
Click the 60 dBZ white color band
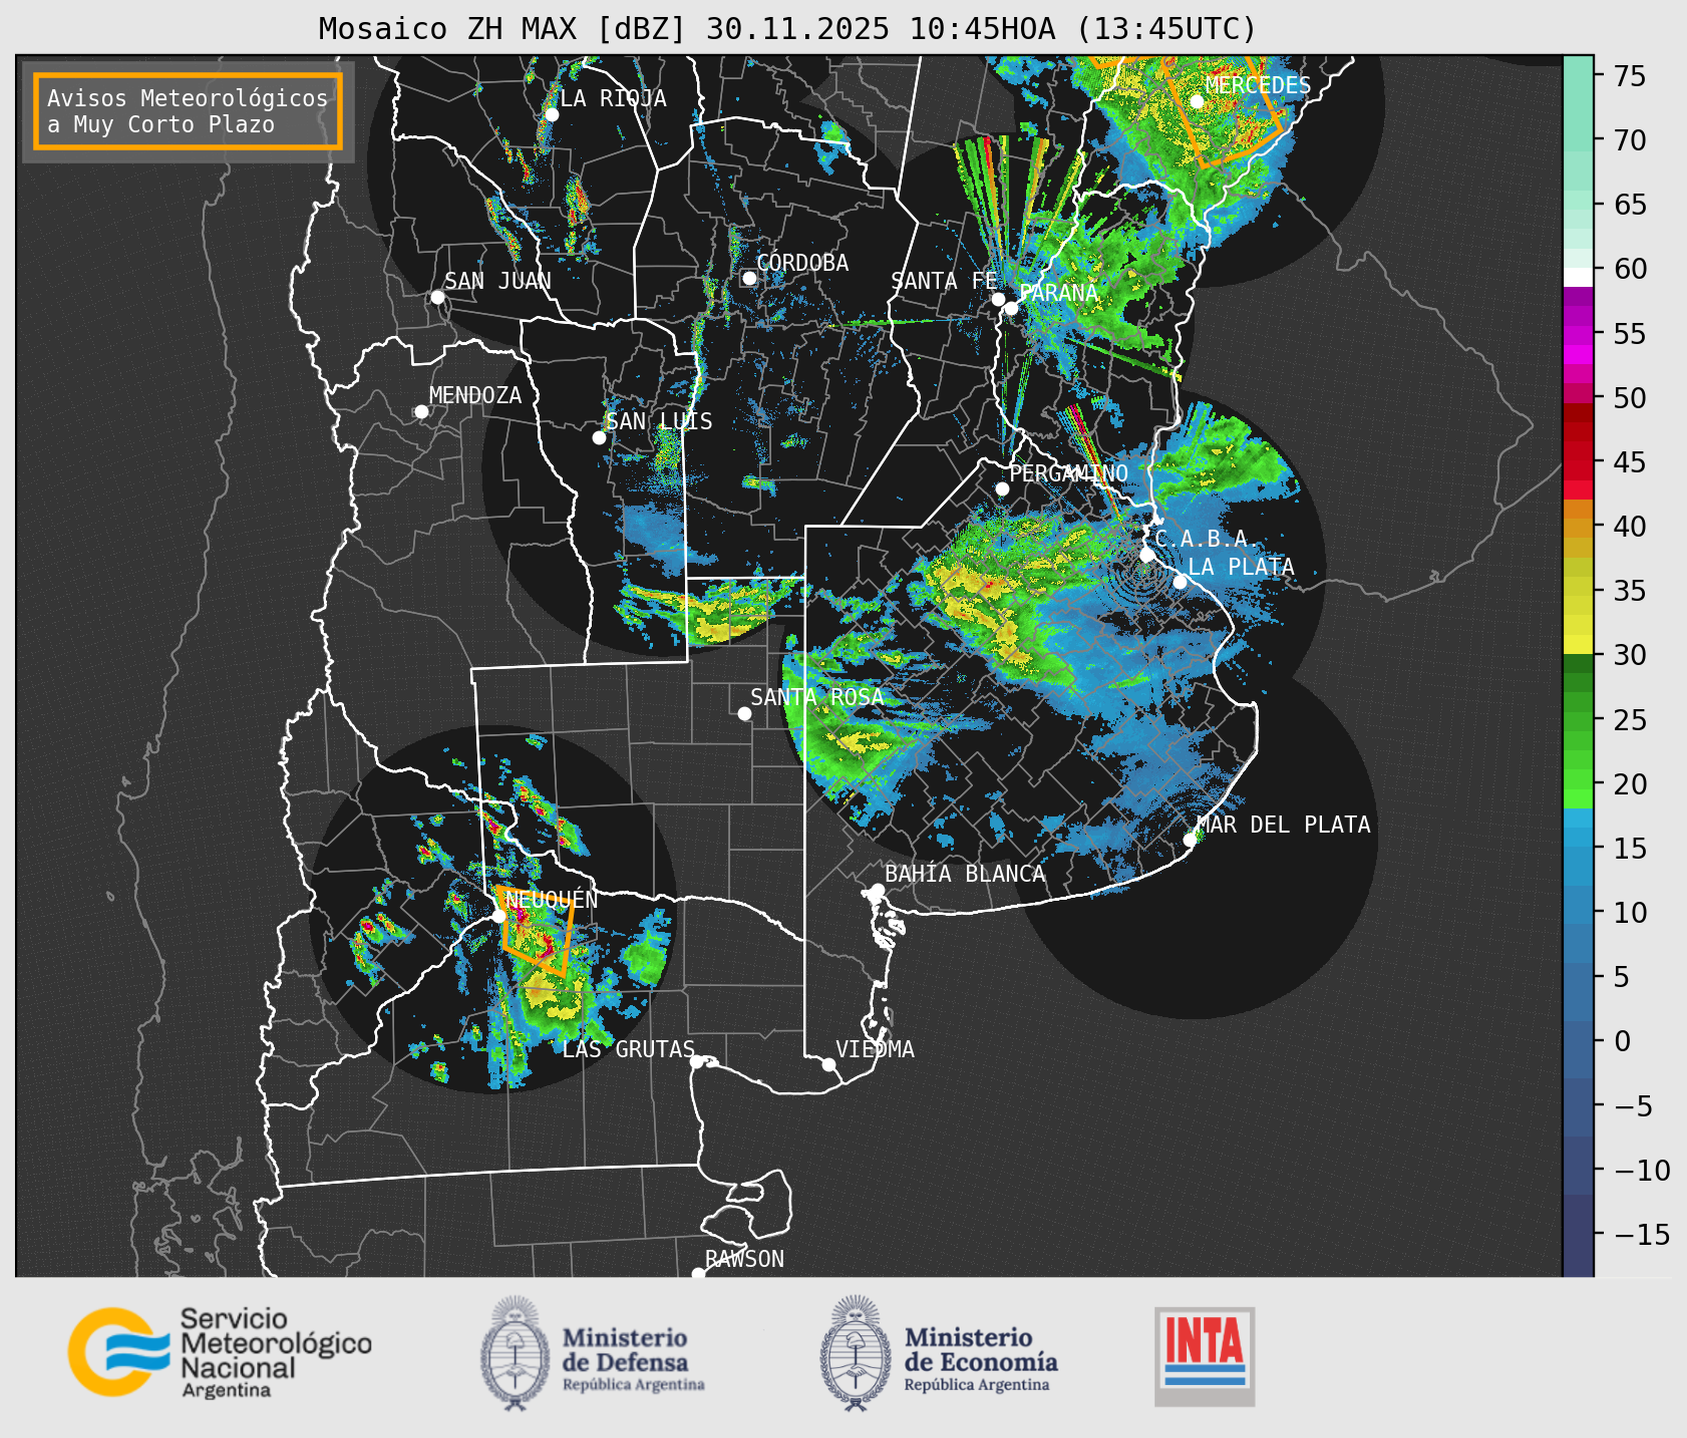pos(1577,277)
